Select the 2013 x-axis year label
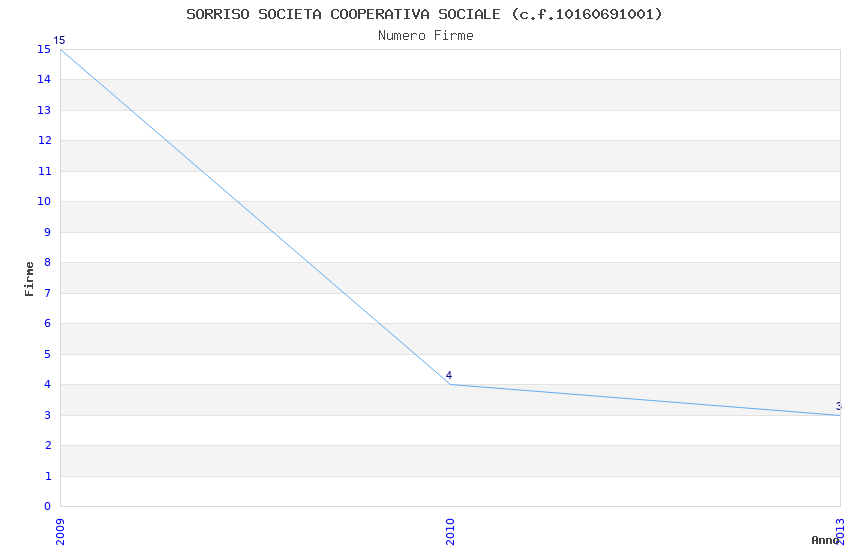This screenshot has width=850, height=550. (840, 532)
